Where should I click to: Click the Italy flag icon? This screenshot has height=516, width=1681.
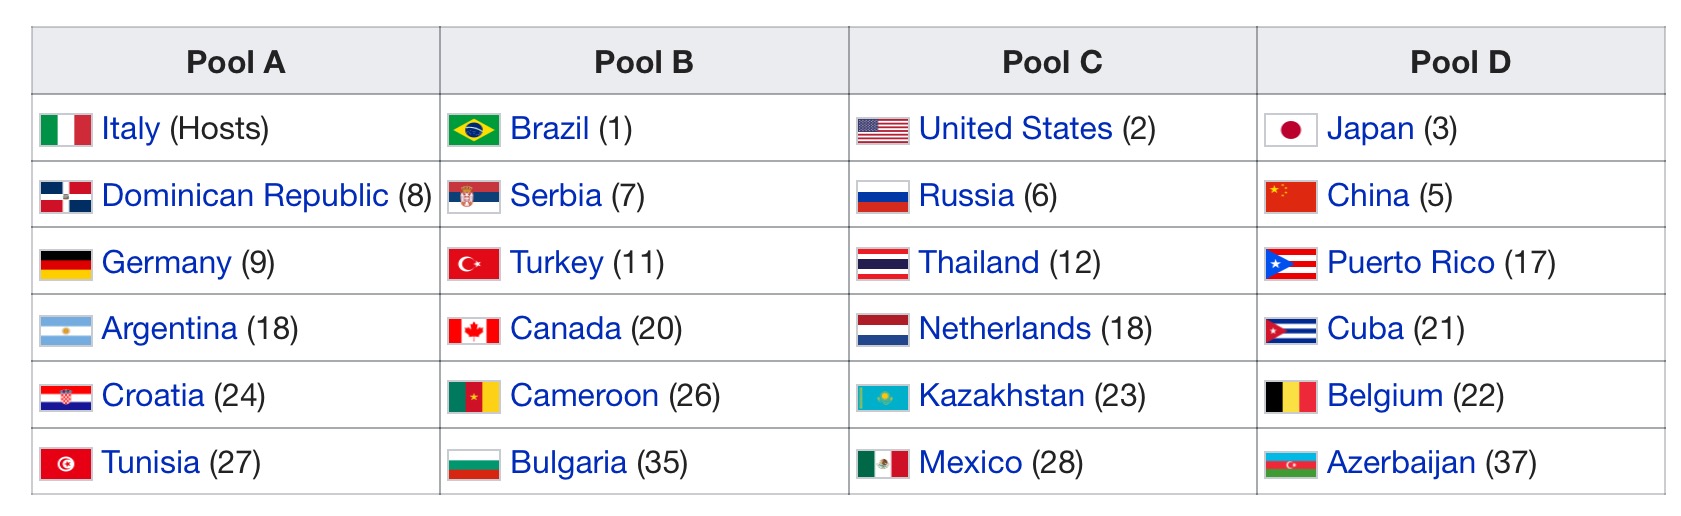click(66, 130)
